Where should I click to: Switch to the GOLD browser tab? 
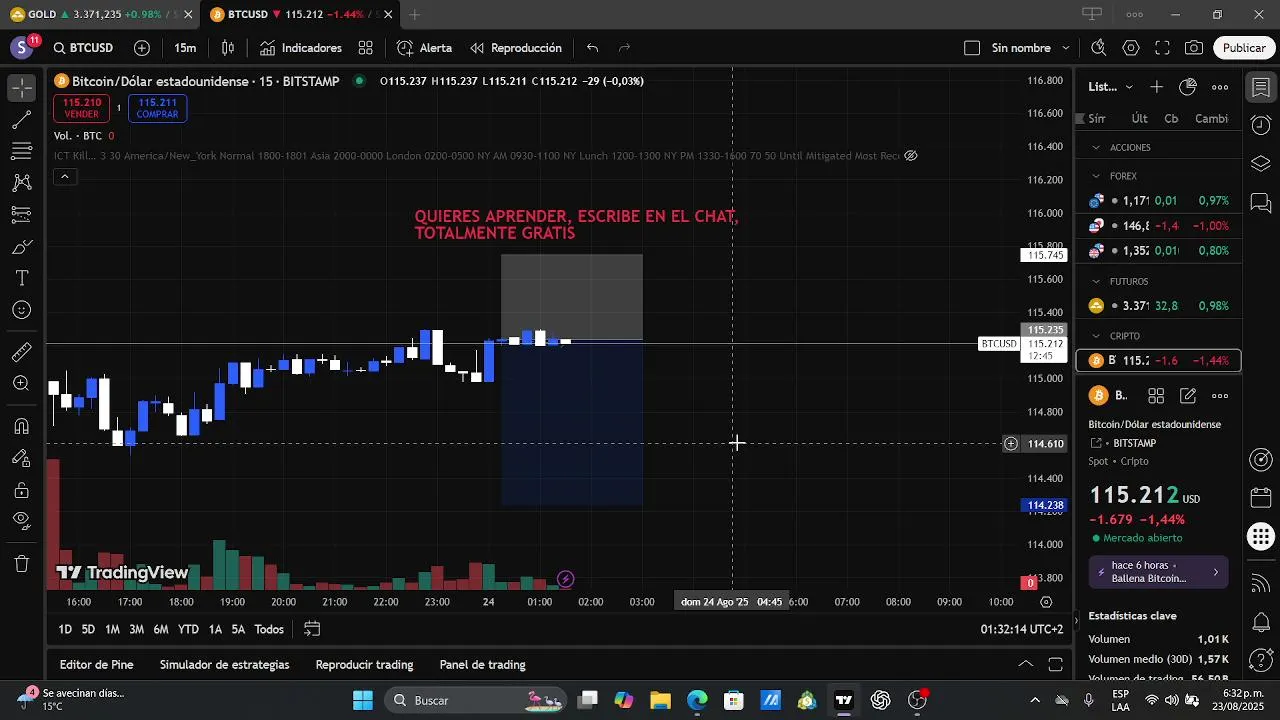(97, 14)
